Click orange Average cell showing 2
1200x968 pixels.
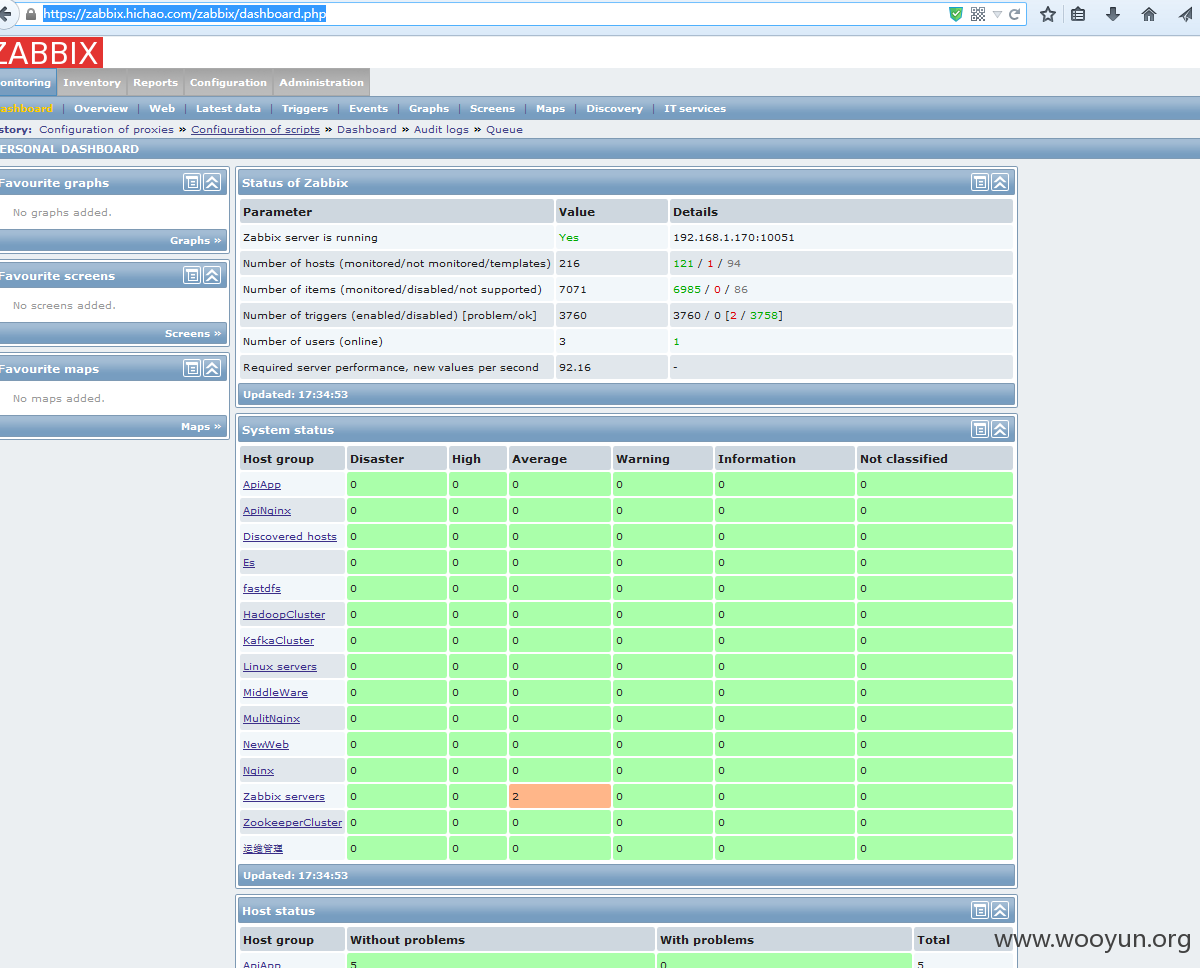point(560,796)
